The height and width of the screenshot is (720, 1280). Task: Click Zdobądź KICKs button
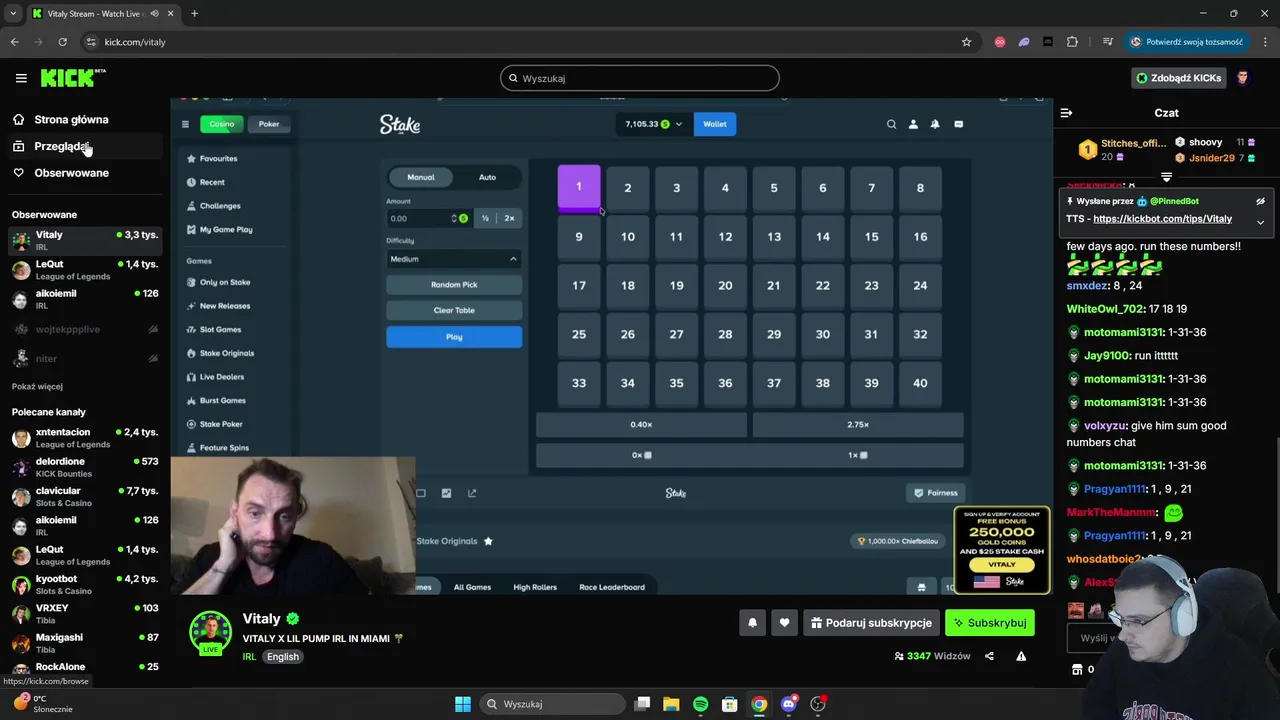point(1178,78)
